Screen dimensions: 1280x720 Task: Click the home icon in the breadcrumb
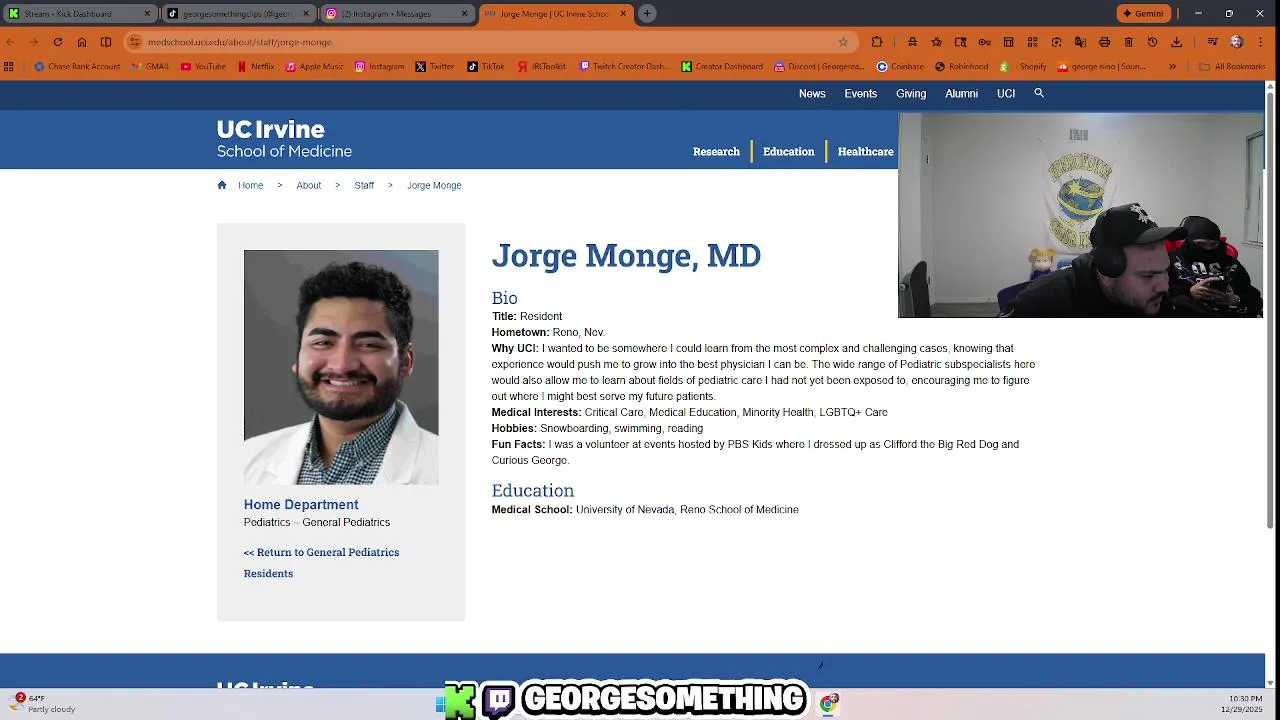222,185
